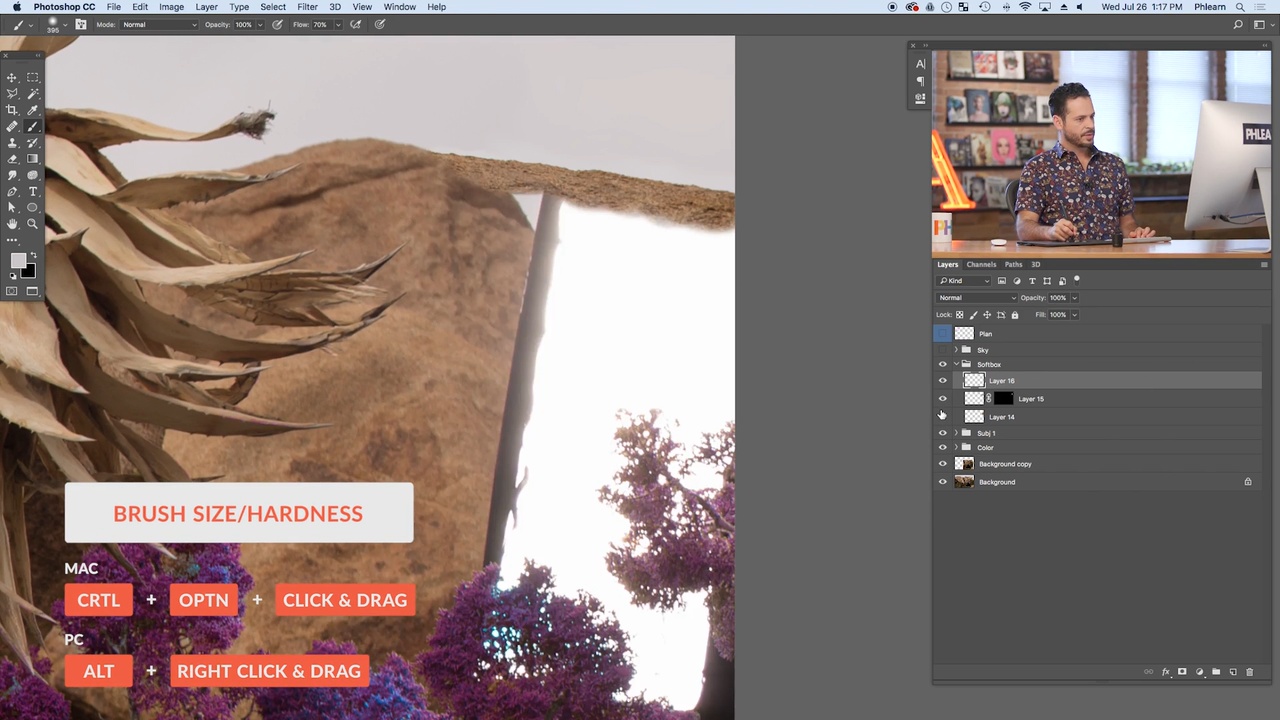
Task: Open the Brush panel toggle in options bar
Action: 81,24
